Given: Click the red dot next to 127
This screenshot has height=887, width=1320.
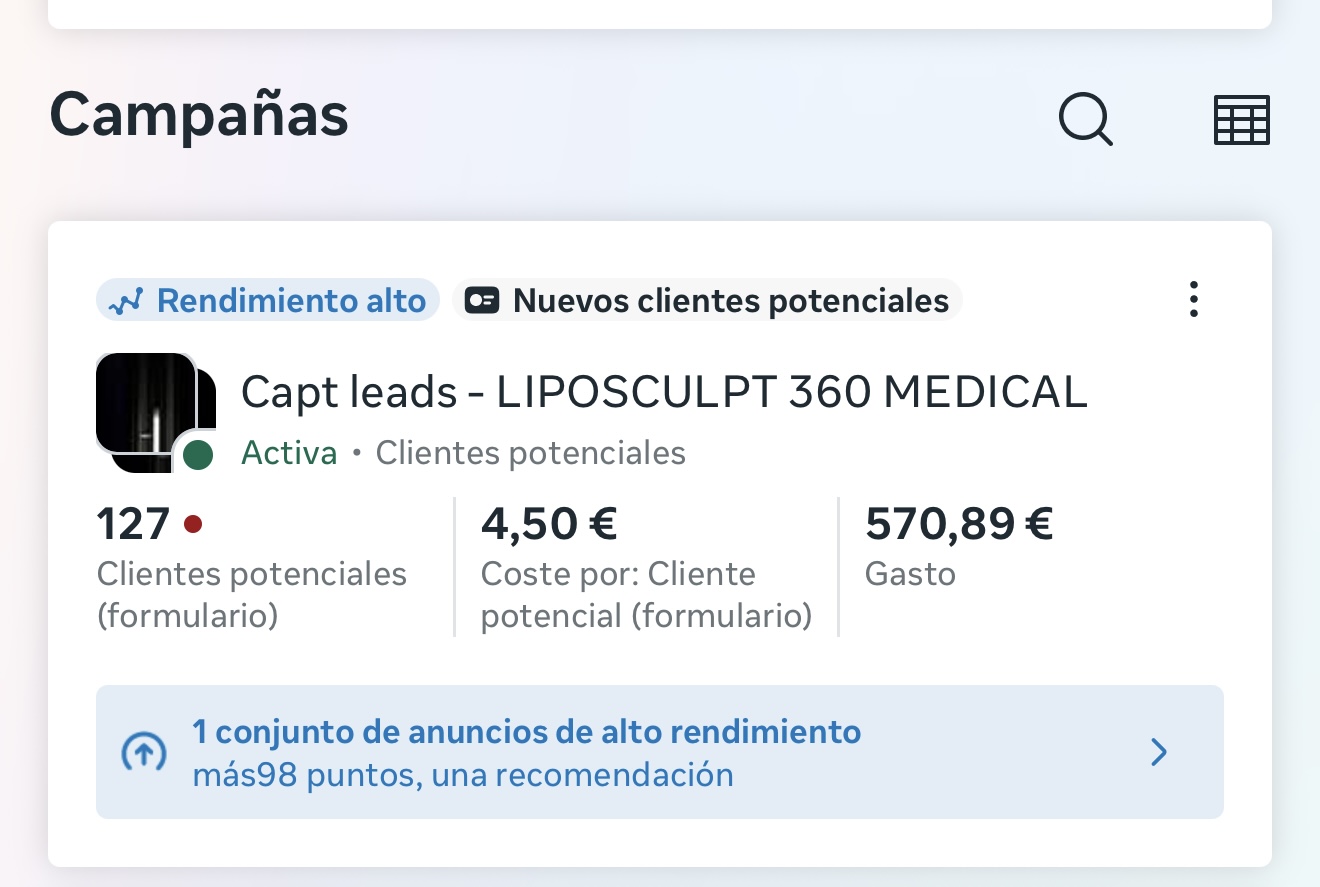Looking at the screenshot, I should coord(194,523).
